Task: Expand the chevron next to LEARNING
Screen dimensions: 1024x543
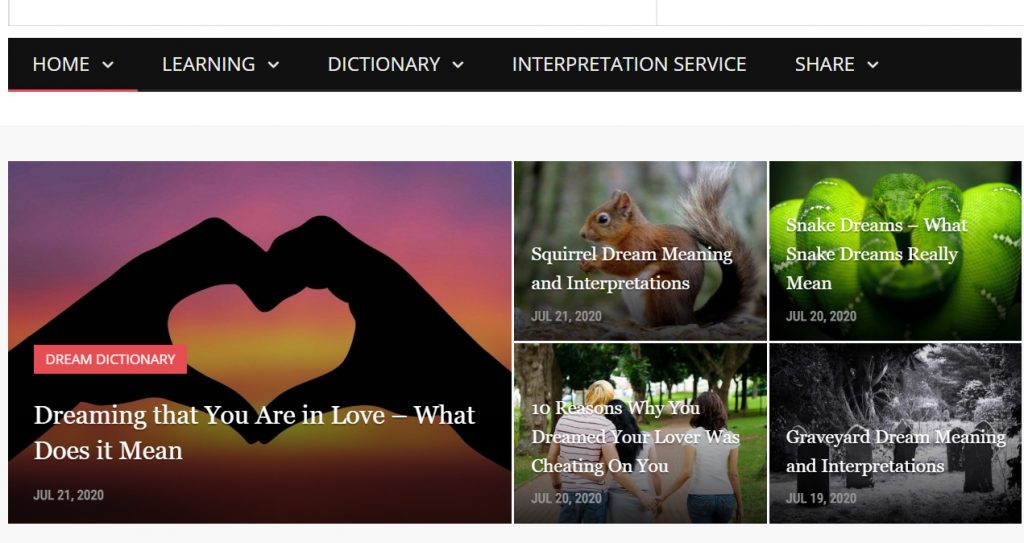Action: tap(274, 65)
